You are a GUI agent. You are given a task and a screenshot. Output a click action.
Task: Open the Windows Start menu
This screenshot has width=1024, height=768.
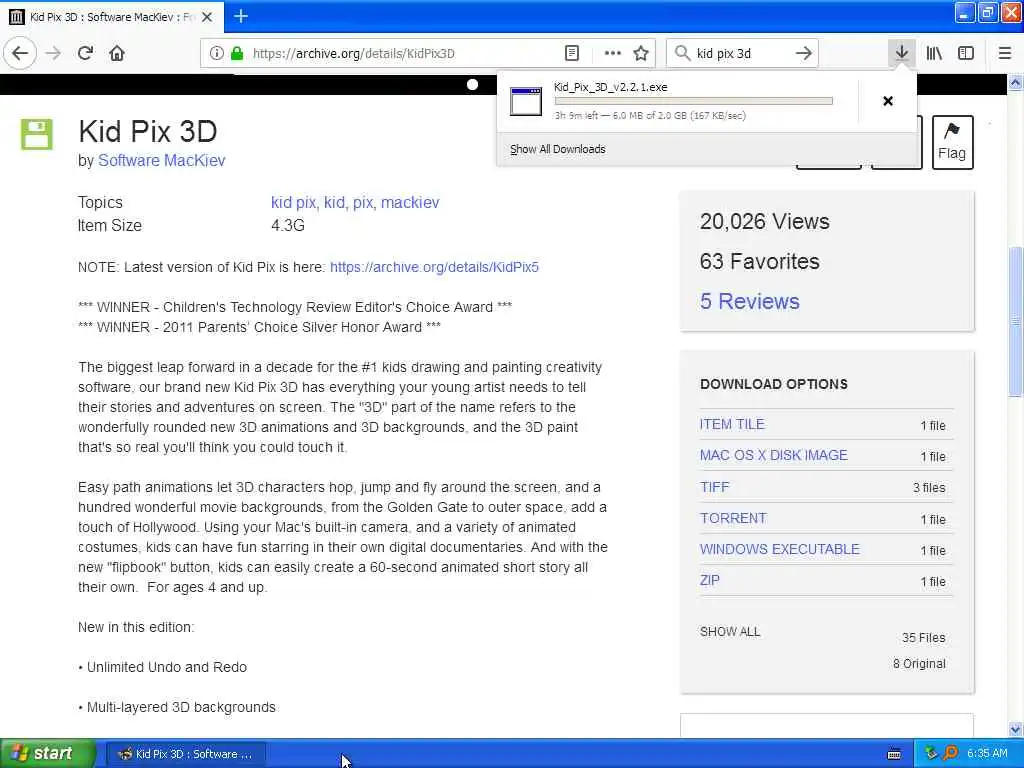click(47, 754)
